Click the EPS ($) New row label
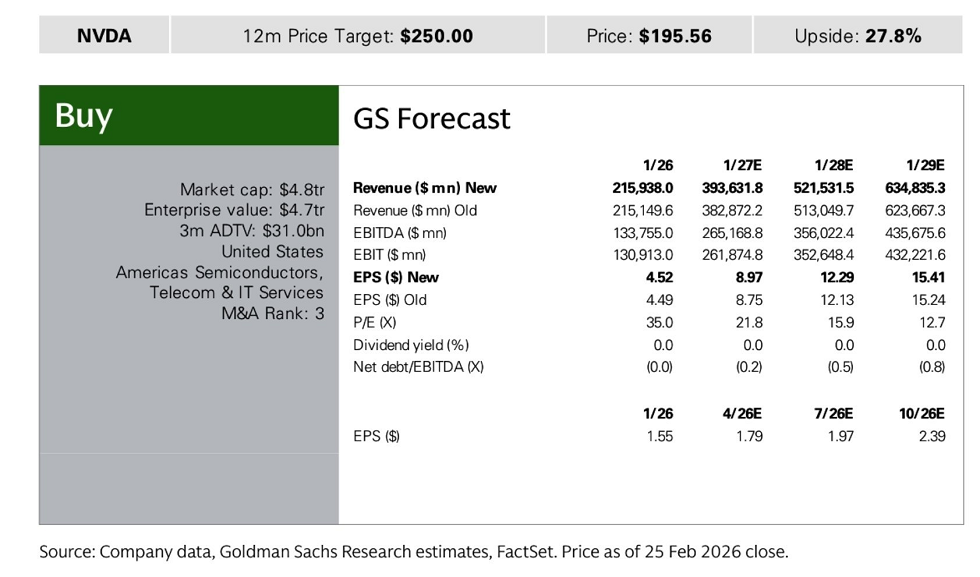This screenshot has height=577, width=980. click(395, 277)
